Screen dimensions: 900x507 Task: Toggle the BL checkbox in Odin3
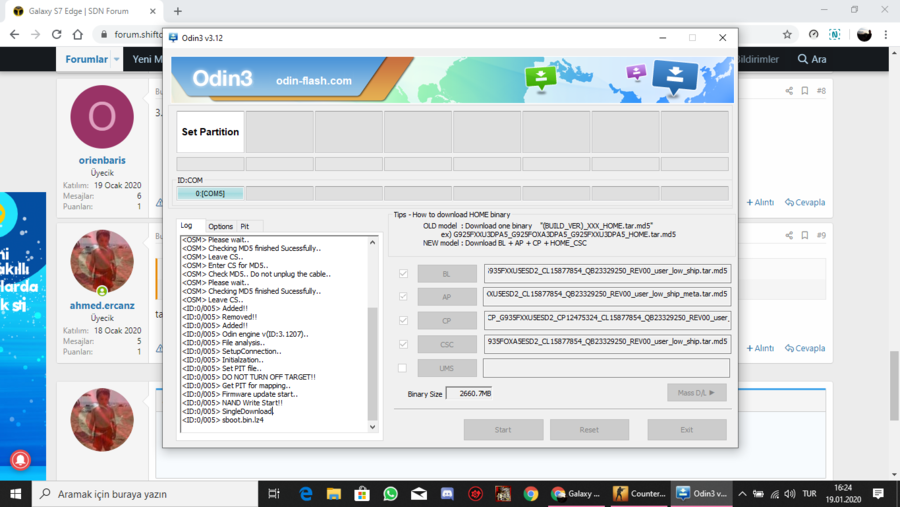[404, 273]
